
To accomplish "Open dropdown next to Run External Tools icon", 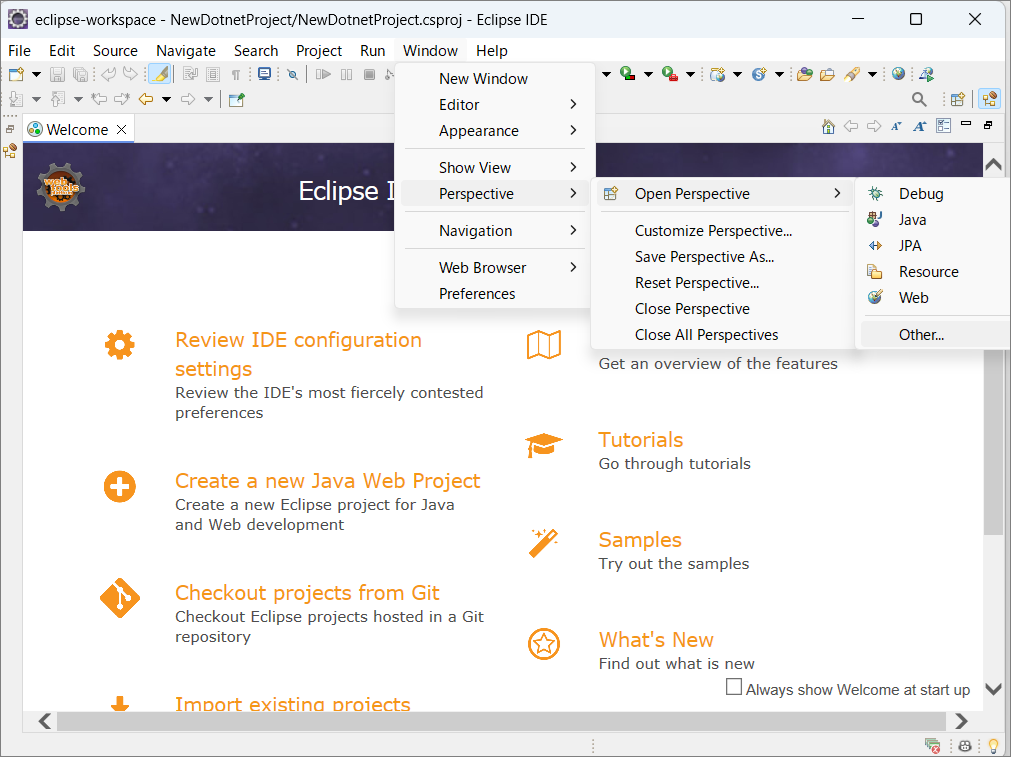I will (x=690, y=74).
